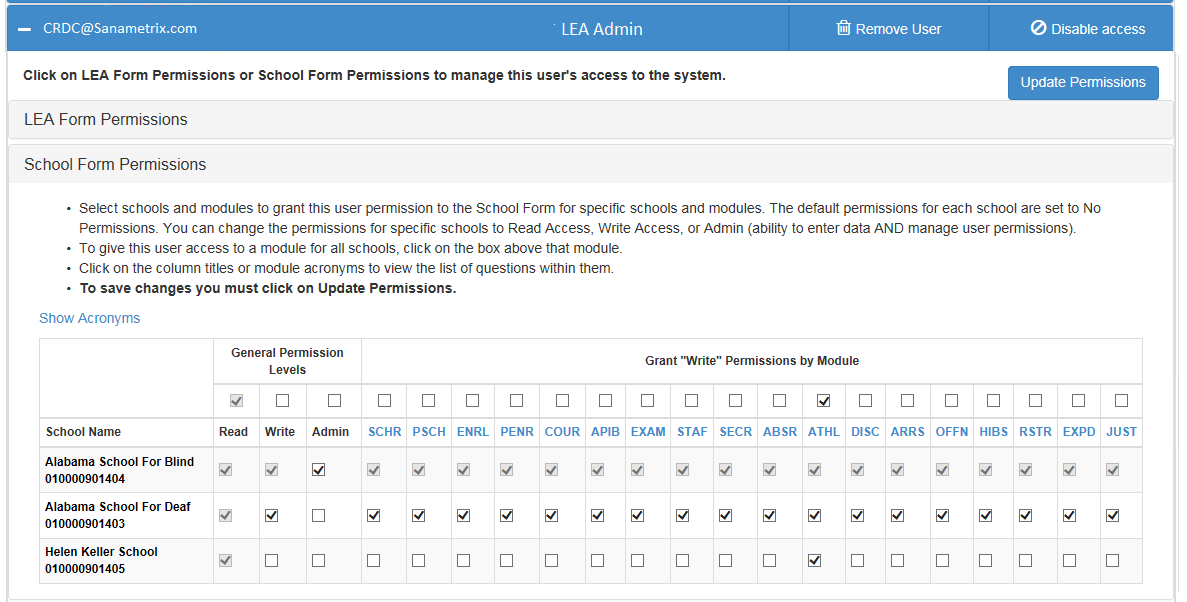Expand the LEA Form Permissions section
This screenshot has height=602, width=1187.
tap(106, 119)
